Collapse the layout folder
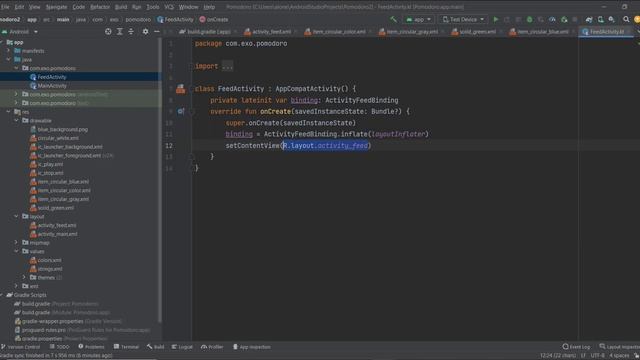The height and width of the screenshot is (360, 640). 16,216
